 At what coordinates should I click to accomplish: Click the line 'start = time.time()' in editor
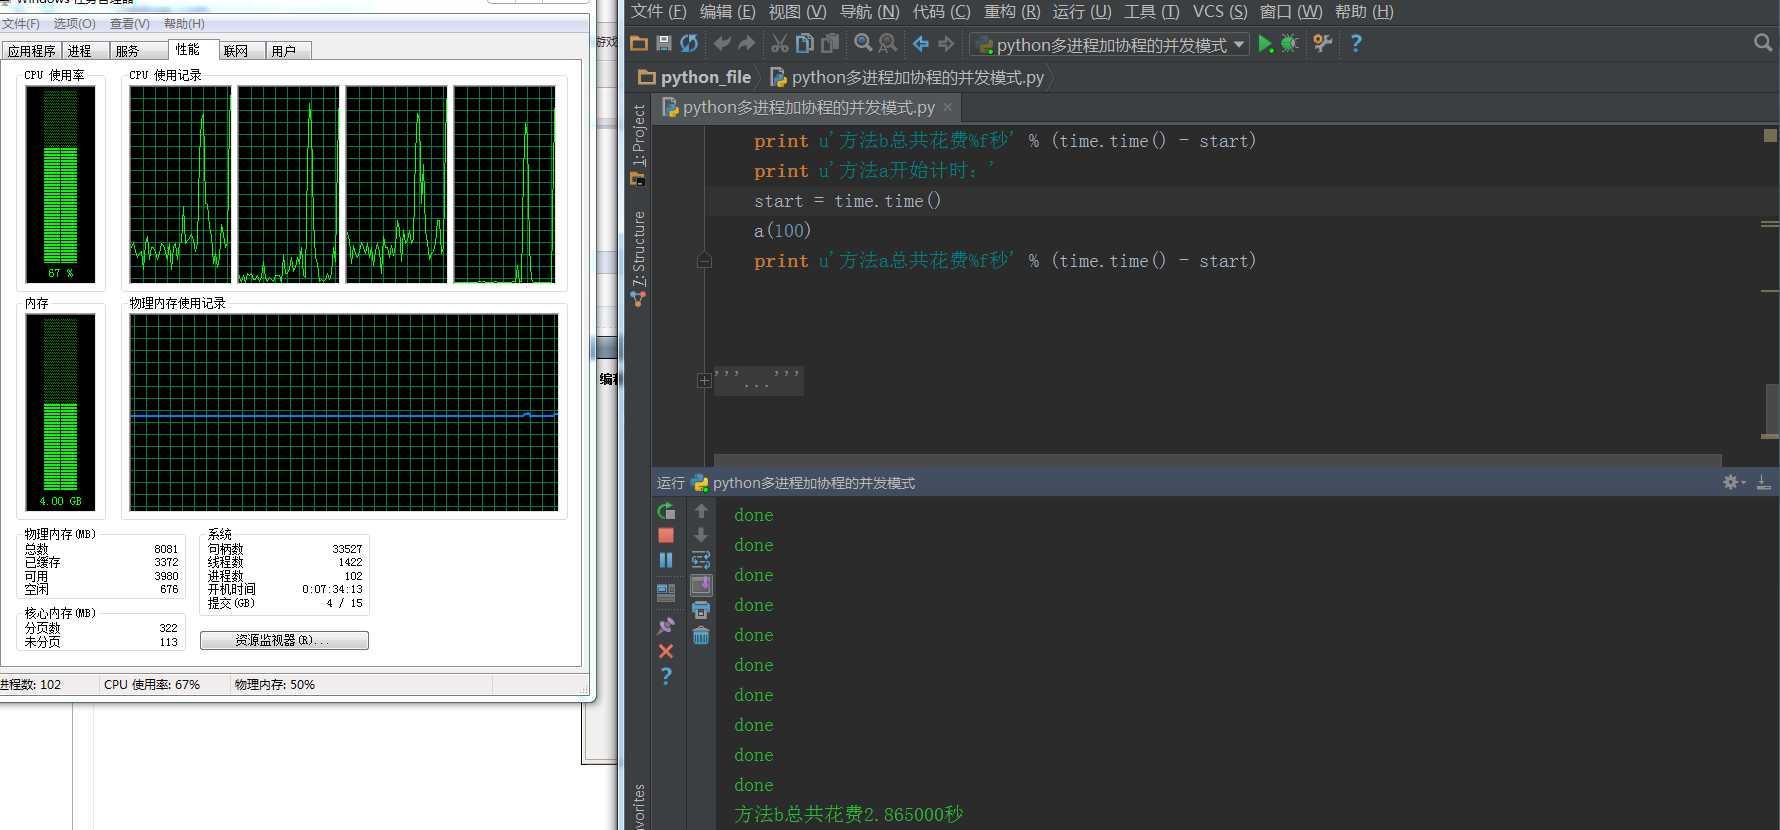coord(847,201)
